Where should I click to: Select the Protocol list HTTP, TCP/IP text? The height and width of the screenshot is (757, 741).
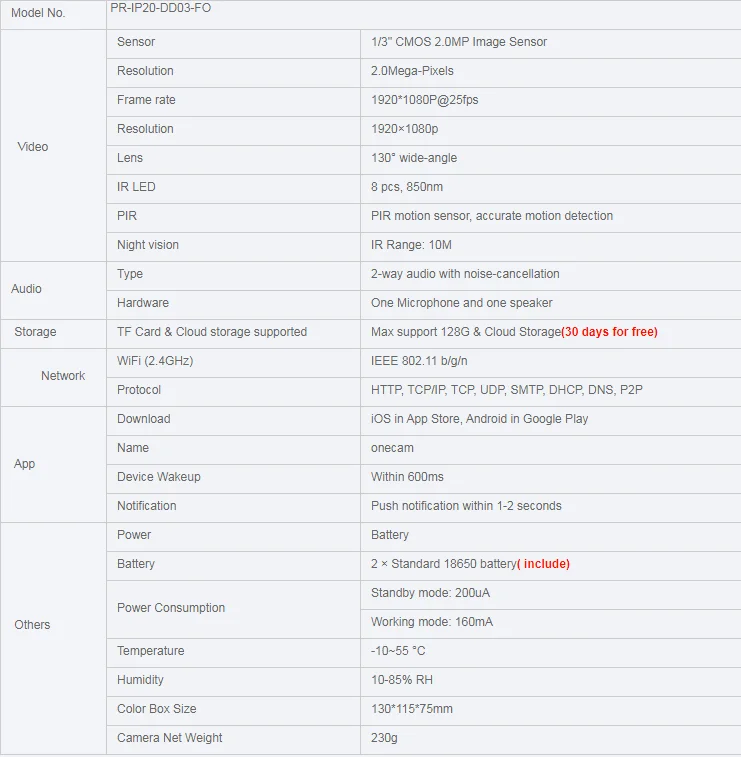(506, 390)
